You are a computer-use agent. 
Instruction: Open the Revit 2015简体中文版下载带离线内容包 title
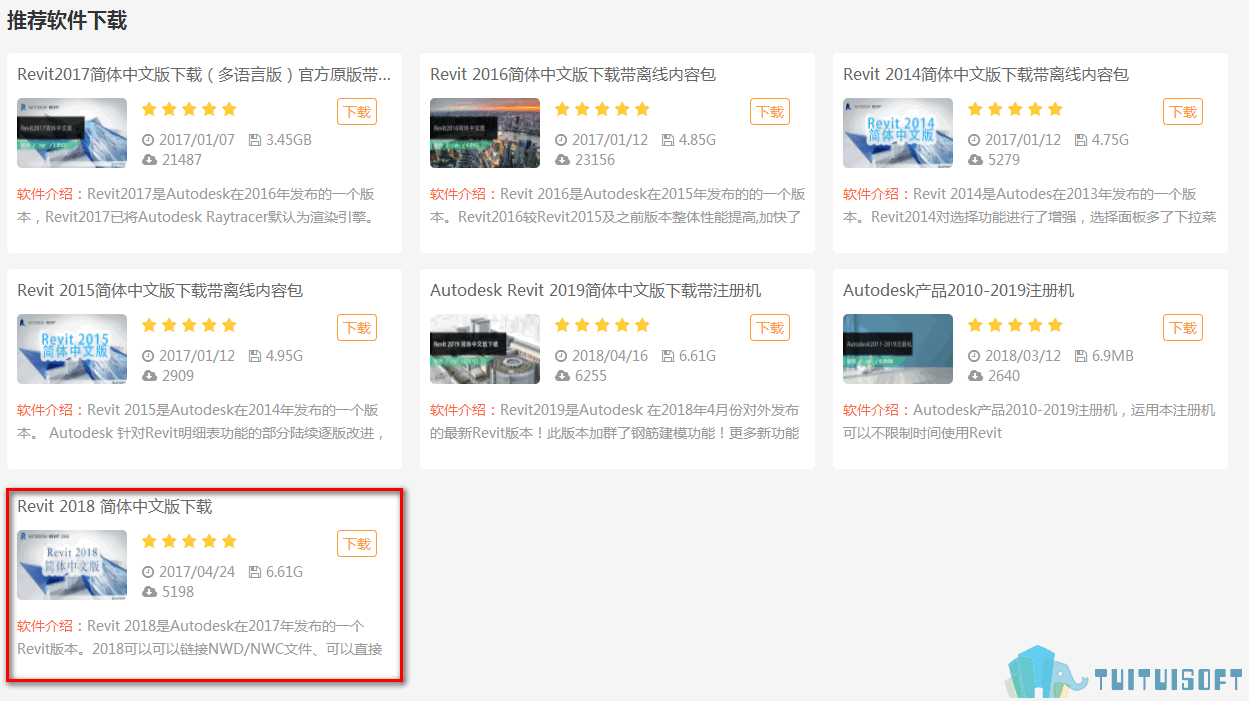point(160,291)
